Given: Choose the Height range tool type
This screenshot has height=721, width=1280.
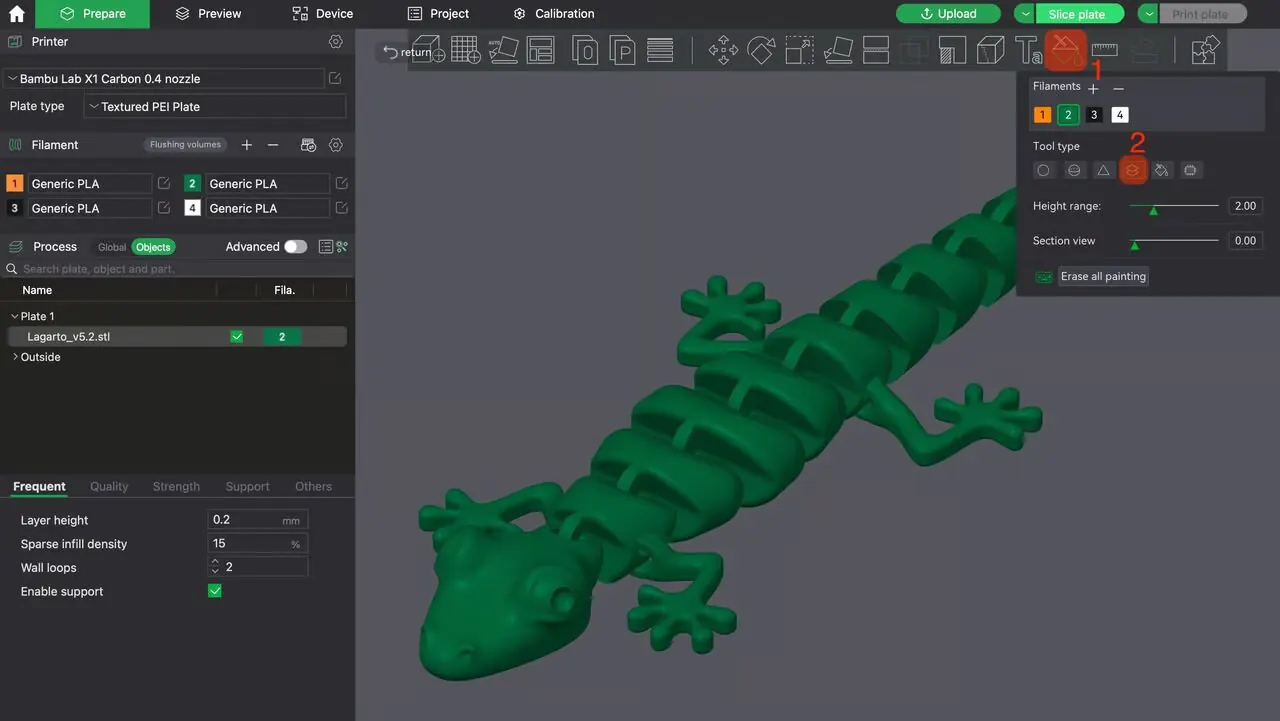Looking at the screenshot, I should (1132, 170).
